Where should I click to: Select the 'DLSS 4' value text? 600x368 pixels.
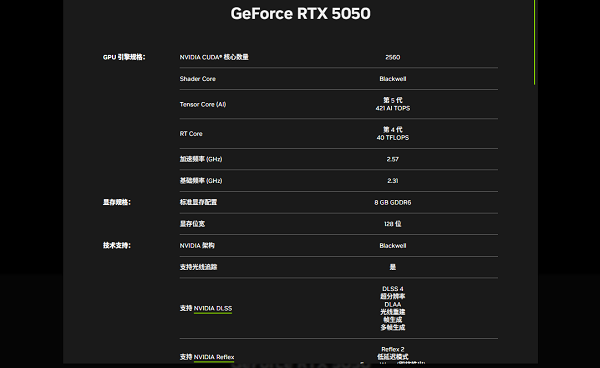pos(393,289)
